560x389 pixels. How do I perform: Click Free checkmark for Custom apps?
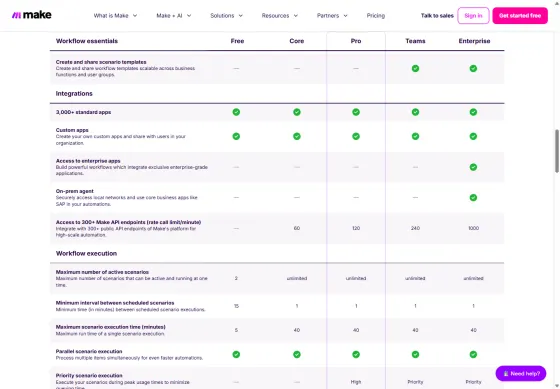click(236, 136)
